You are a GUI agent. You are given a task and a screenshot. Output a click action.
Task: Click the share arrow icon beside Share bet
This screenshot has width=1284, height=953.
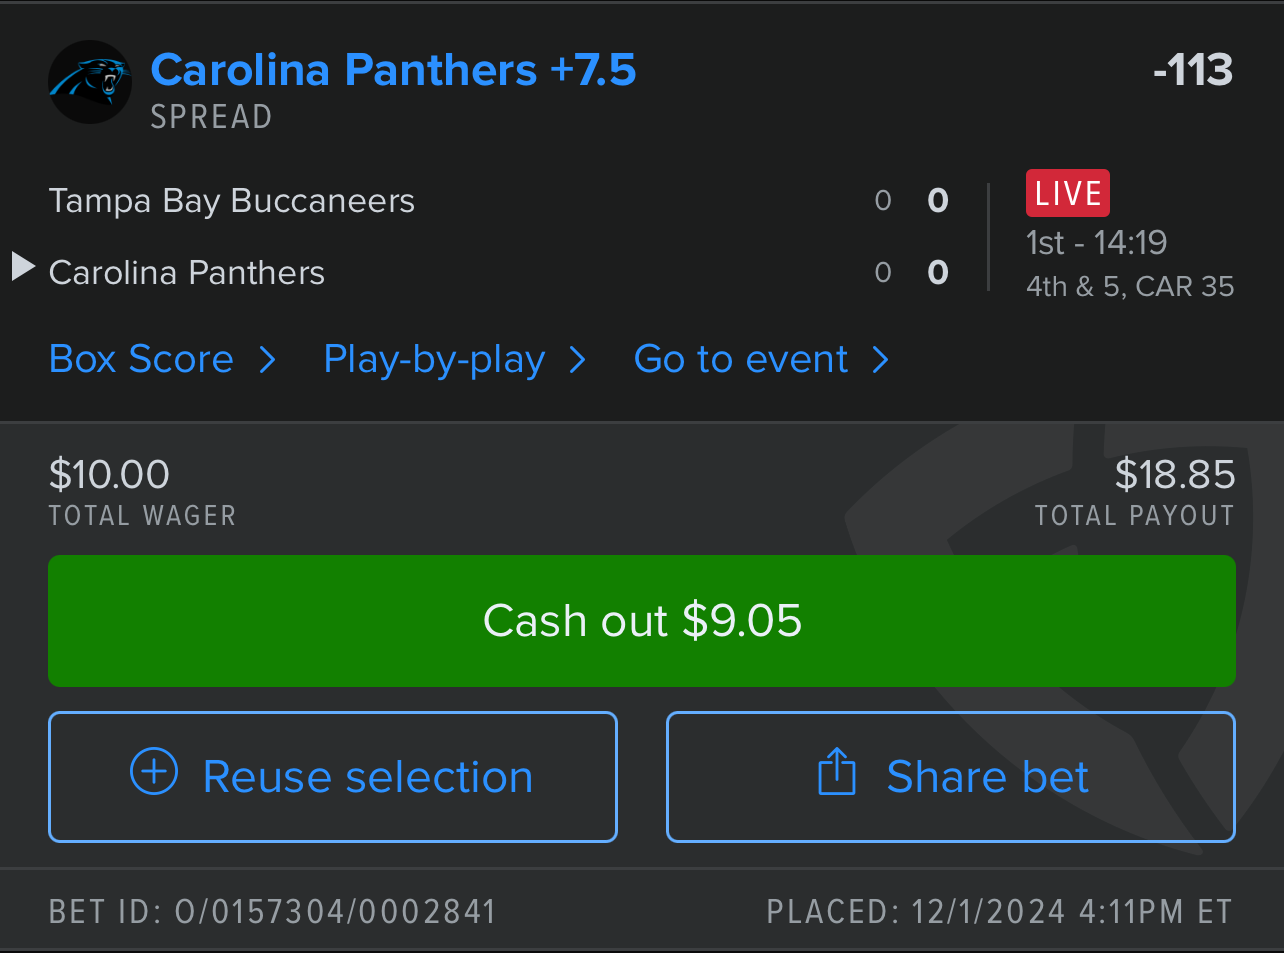[837, 772]
